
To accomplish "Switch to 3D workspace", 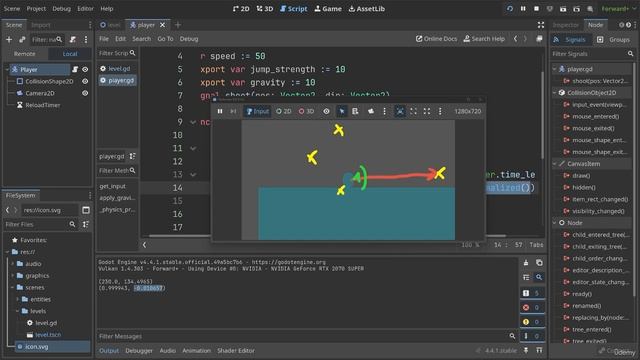I will 265,9.
